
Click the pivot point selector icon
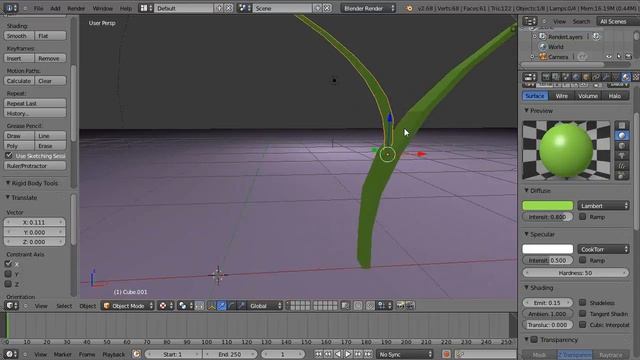[186, 306]
